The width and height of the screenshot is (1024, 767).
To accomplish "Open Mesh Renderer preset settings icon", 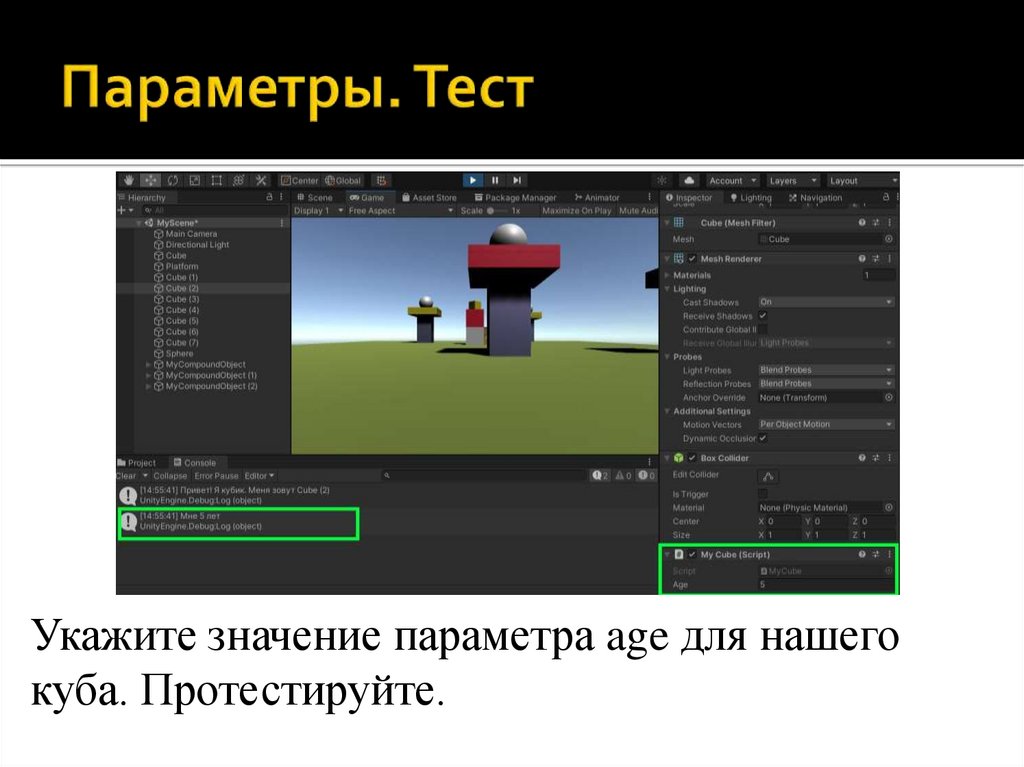I will 876,259.
